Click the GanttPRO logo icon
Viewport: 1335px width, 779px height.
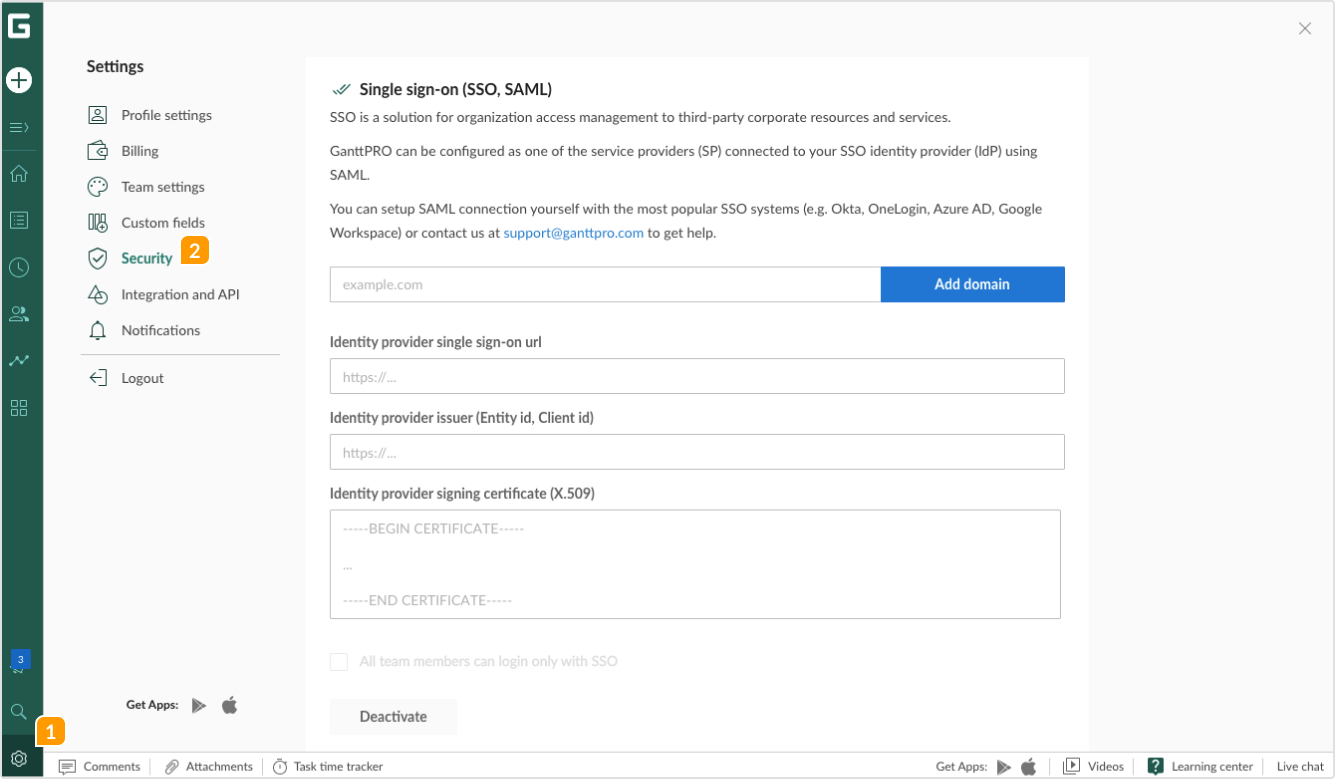pyautogui.click(x=19, y=26)
